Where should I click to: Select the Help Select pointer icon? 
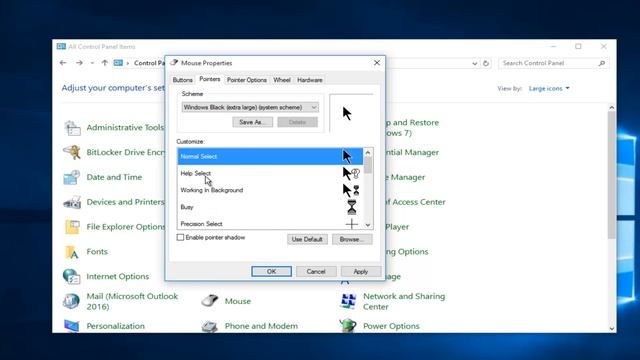(351, 173)
